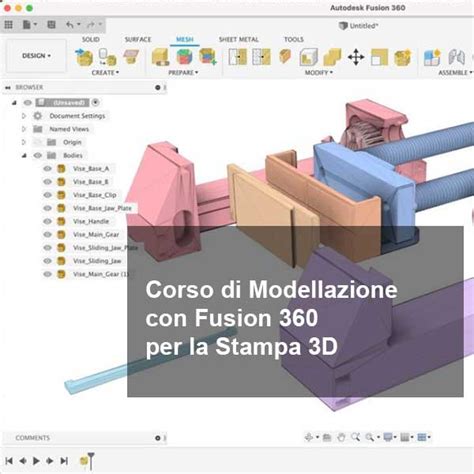Click the Combine Face Groups icon
Screen dimensions: 474x474
tap(208, 57)
